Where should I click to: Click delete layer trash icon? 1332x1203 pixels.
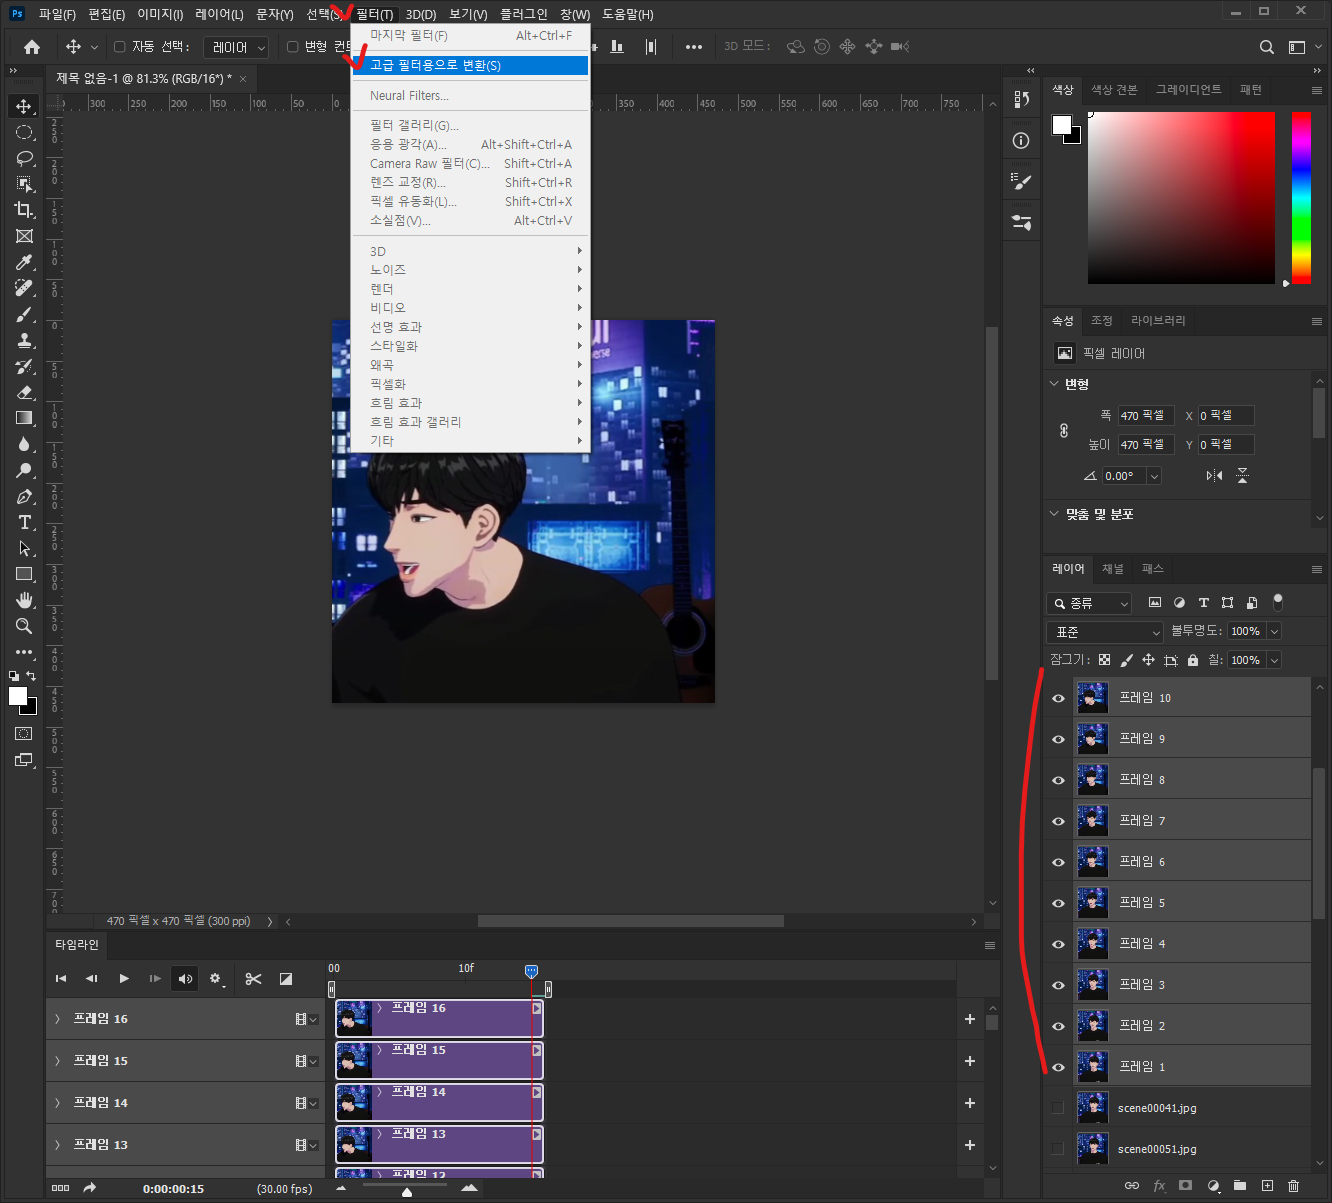[x=1293, y=1186]
